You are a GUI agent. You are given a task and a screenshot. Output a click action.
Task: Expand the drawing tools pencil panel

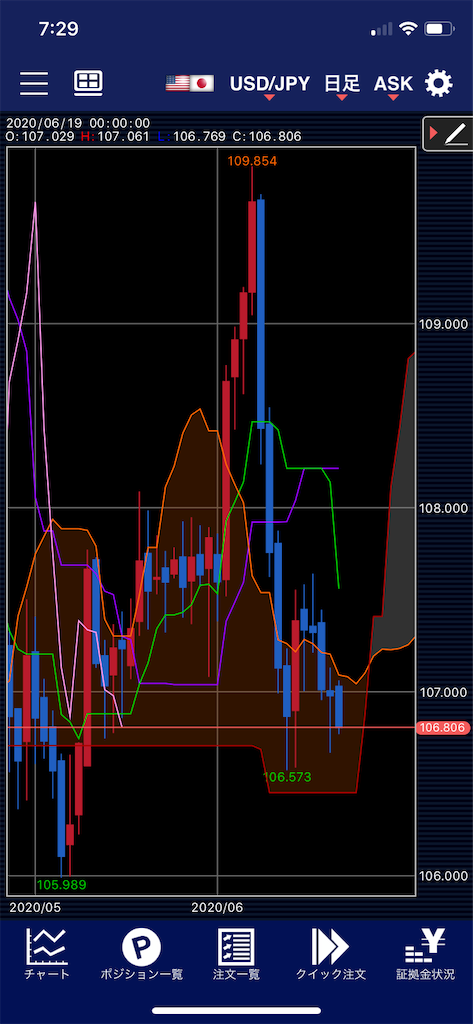tap(449, 134)
